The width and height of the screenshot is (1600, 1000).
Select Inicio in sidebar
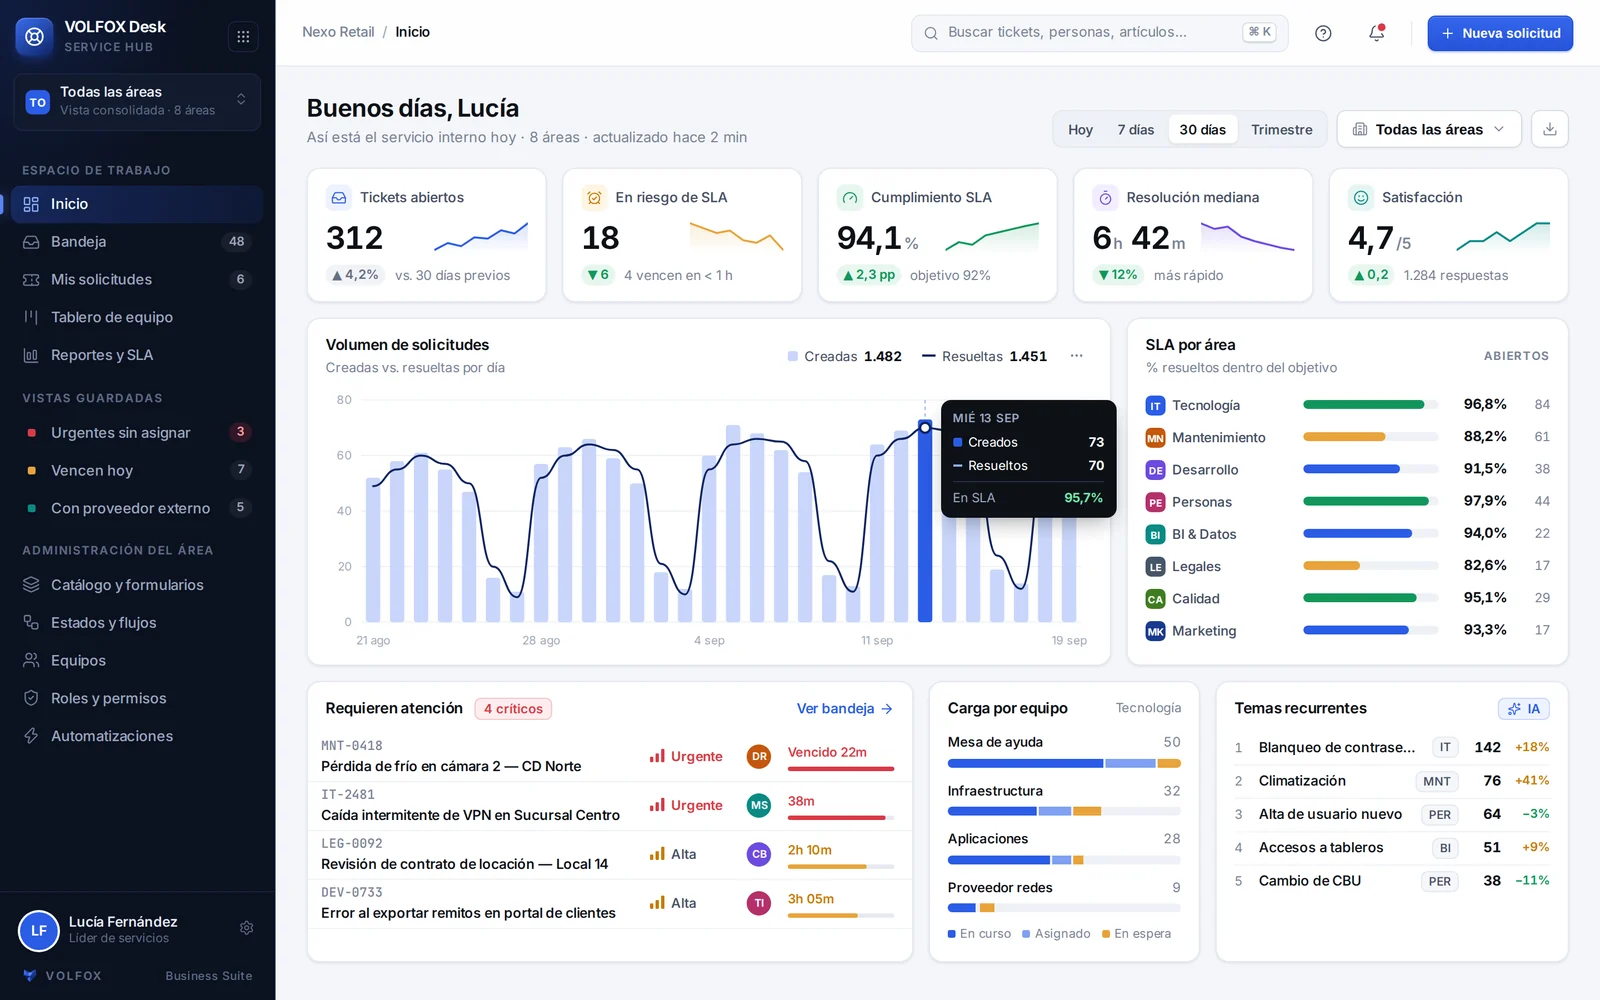pos(137,204)
